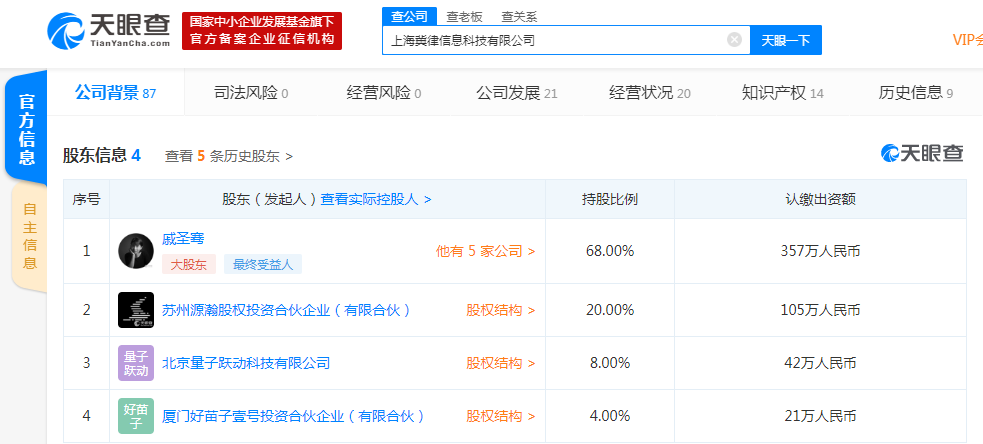Open the 公司背景 87 tab
983x444 pixels.
pos(115,93)
